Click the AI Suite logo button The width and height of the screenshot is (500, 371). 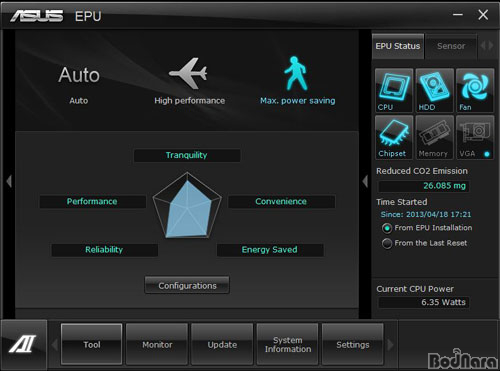tap(23, 344)
